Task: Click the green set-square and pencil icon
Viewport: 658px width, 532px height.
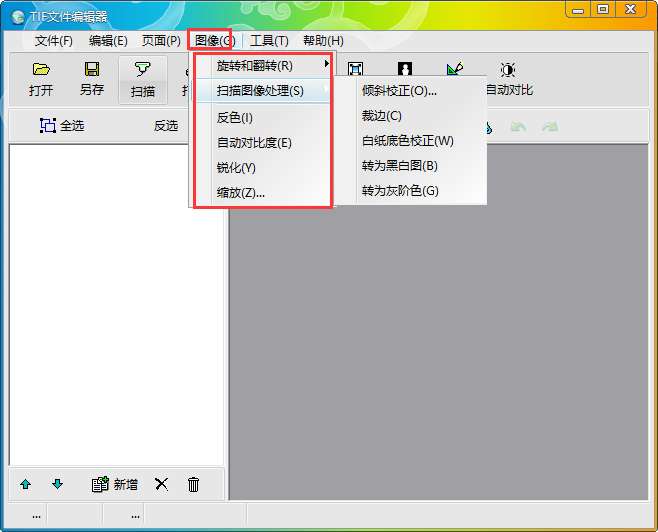Action: 455,69
